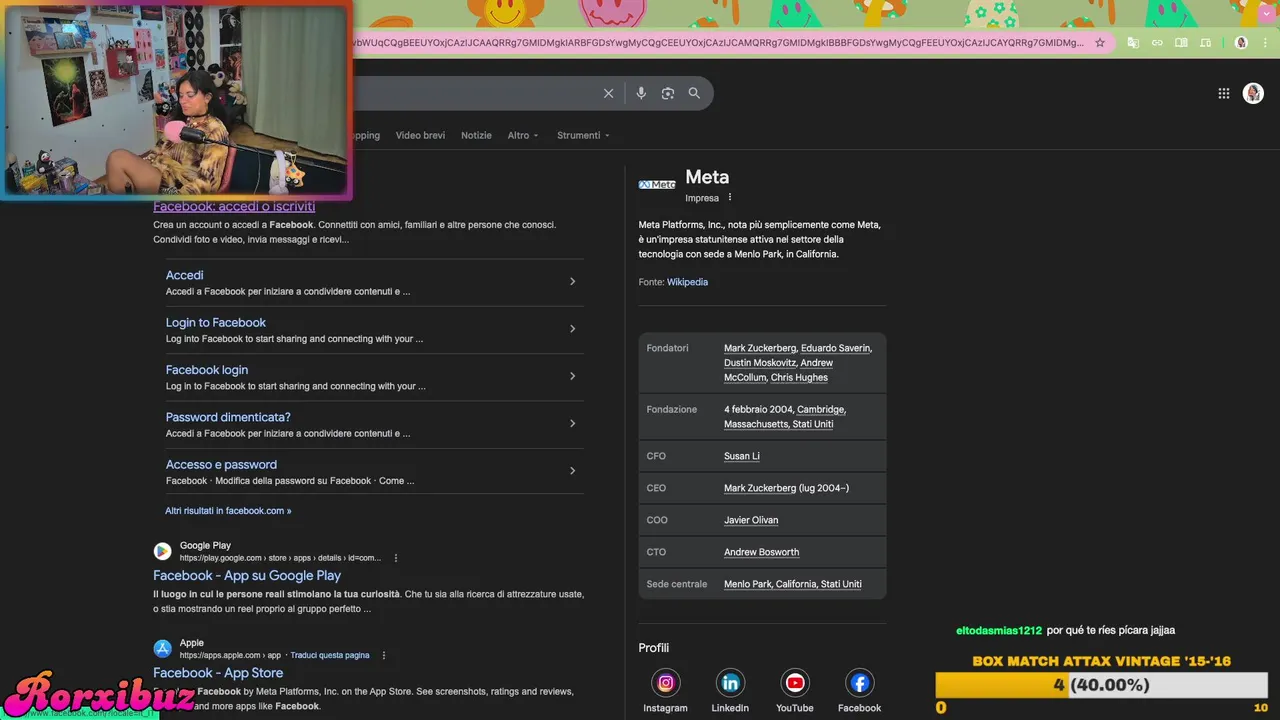Open Menlo Park, California, Stati Uniti link
Image resolution: width=1280 pixels, height=720 pixels.
tap(792, 584)
